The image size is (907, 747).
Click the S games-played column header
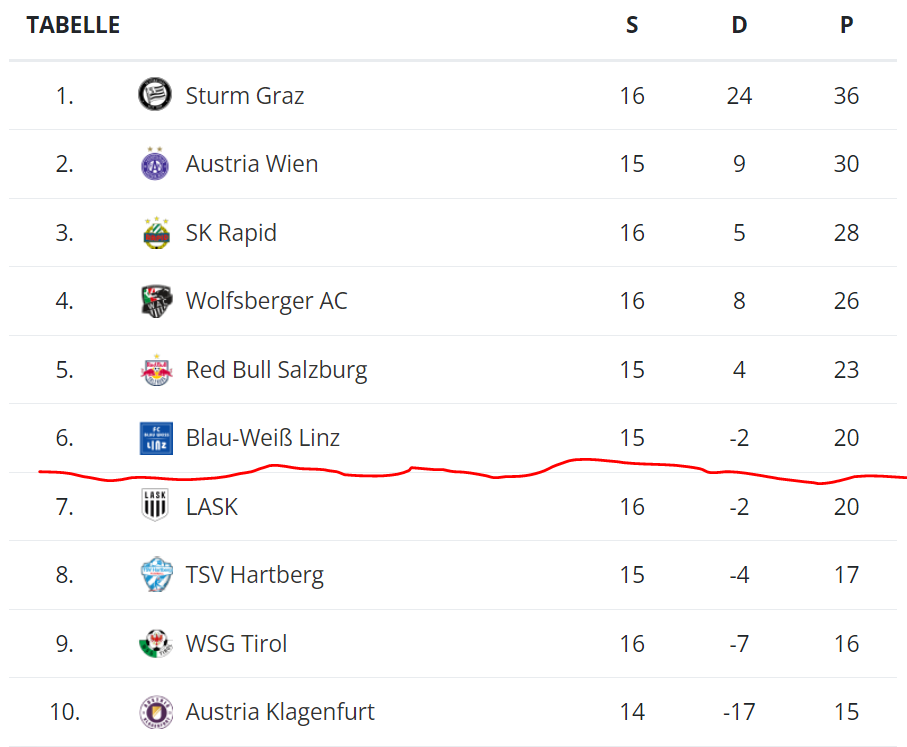(x=632, y=25)
